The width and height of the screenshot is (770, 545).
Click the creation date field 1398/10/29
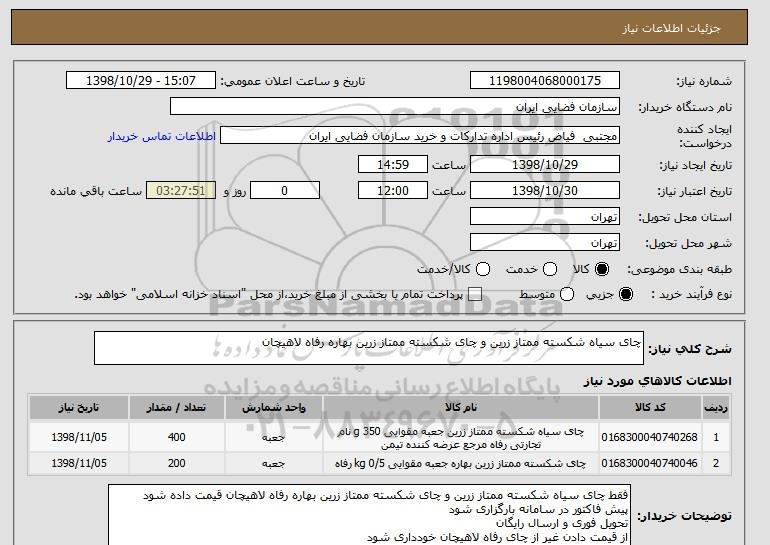tap(545, 164)
